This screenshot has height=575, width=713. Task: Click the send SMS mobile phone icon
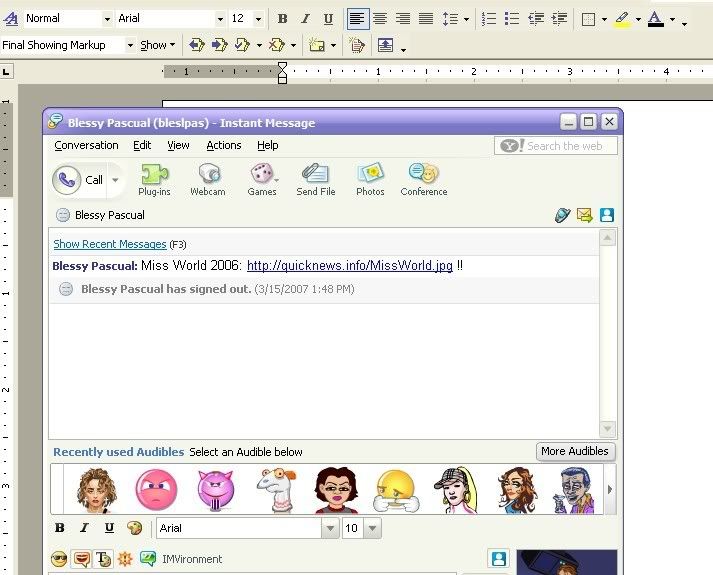point(562,215)
